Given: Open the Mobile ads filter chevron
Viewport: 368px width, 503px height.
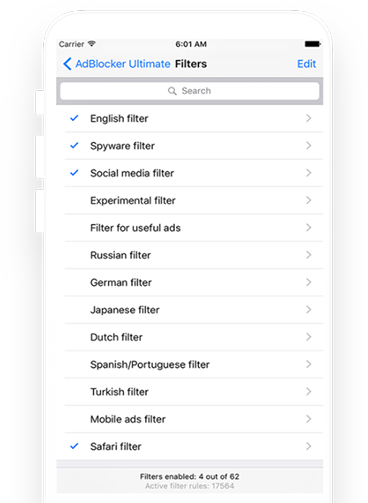Looking at the screenshot, I should (x=309, y=419).
